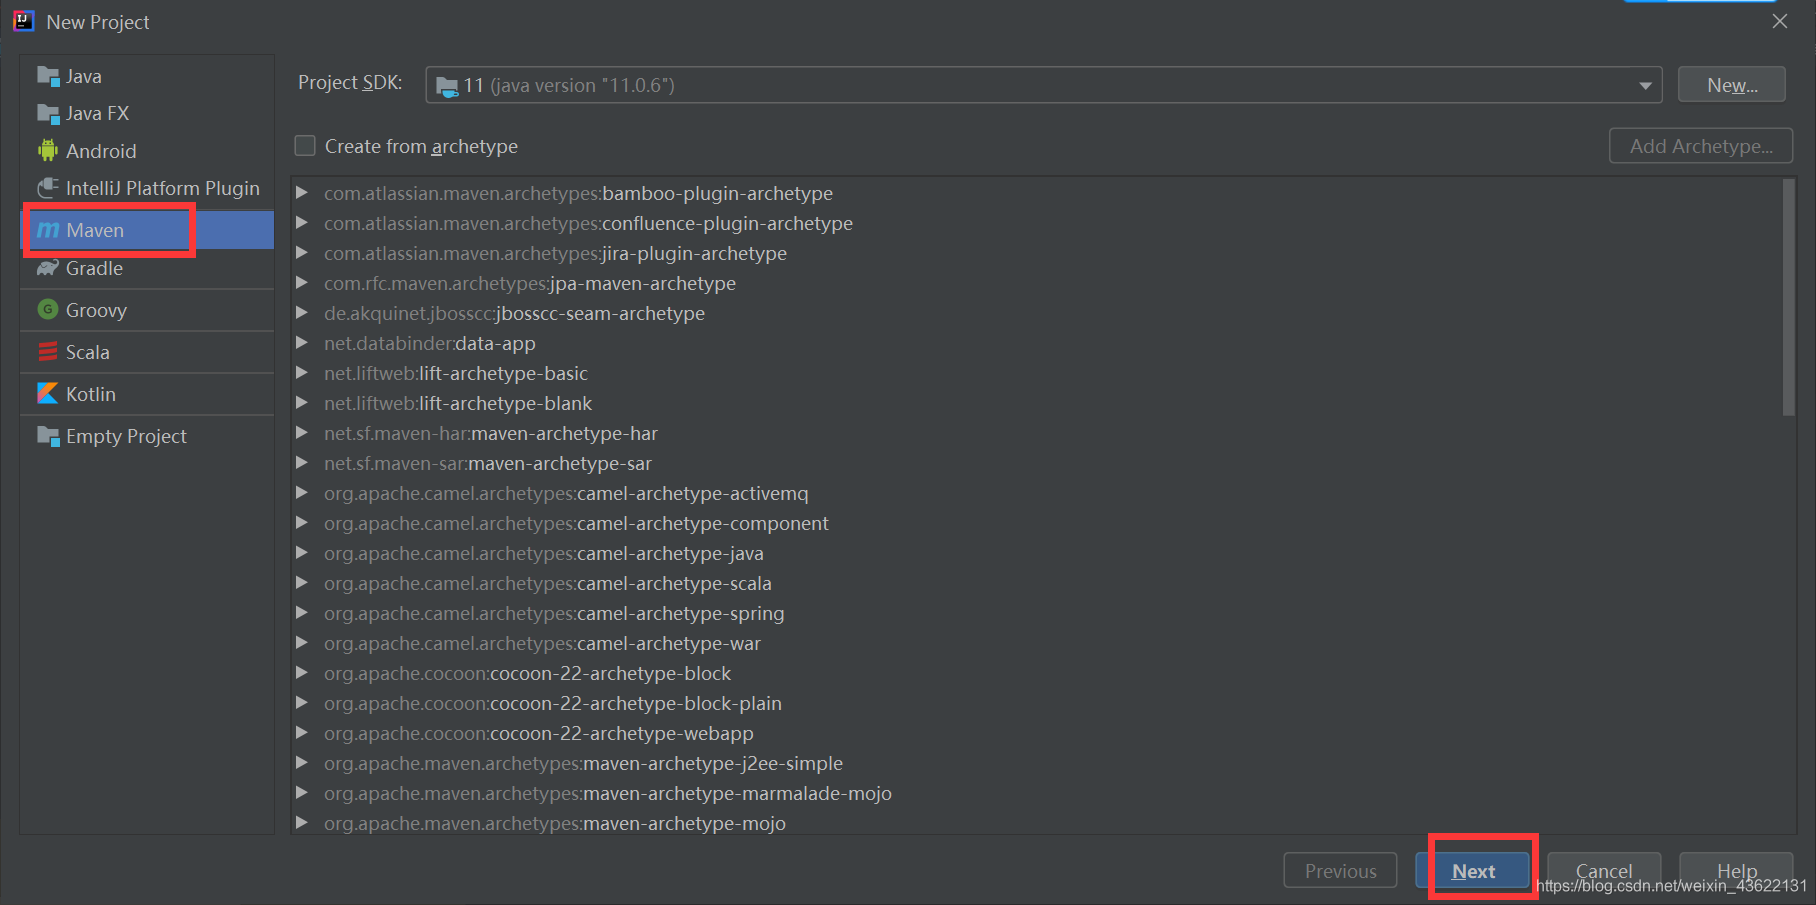
Task: Expand net.databinder data-app entry
Action: (301, 343)
